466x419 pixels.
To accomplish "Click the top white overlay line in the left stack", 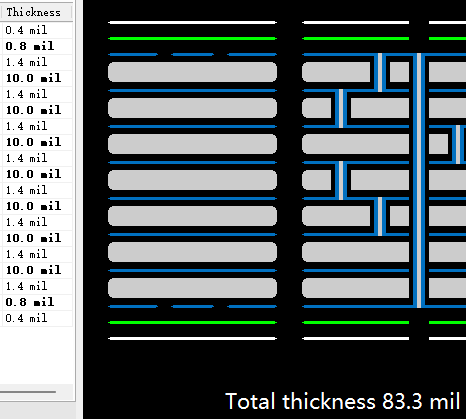I will pyautogui.click(x=192, y=23).
